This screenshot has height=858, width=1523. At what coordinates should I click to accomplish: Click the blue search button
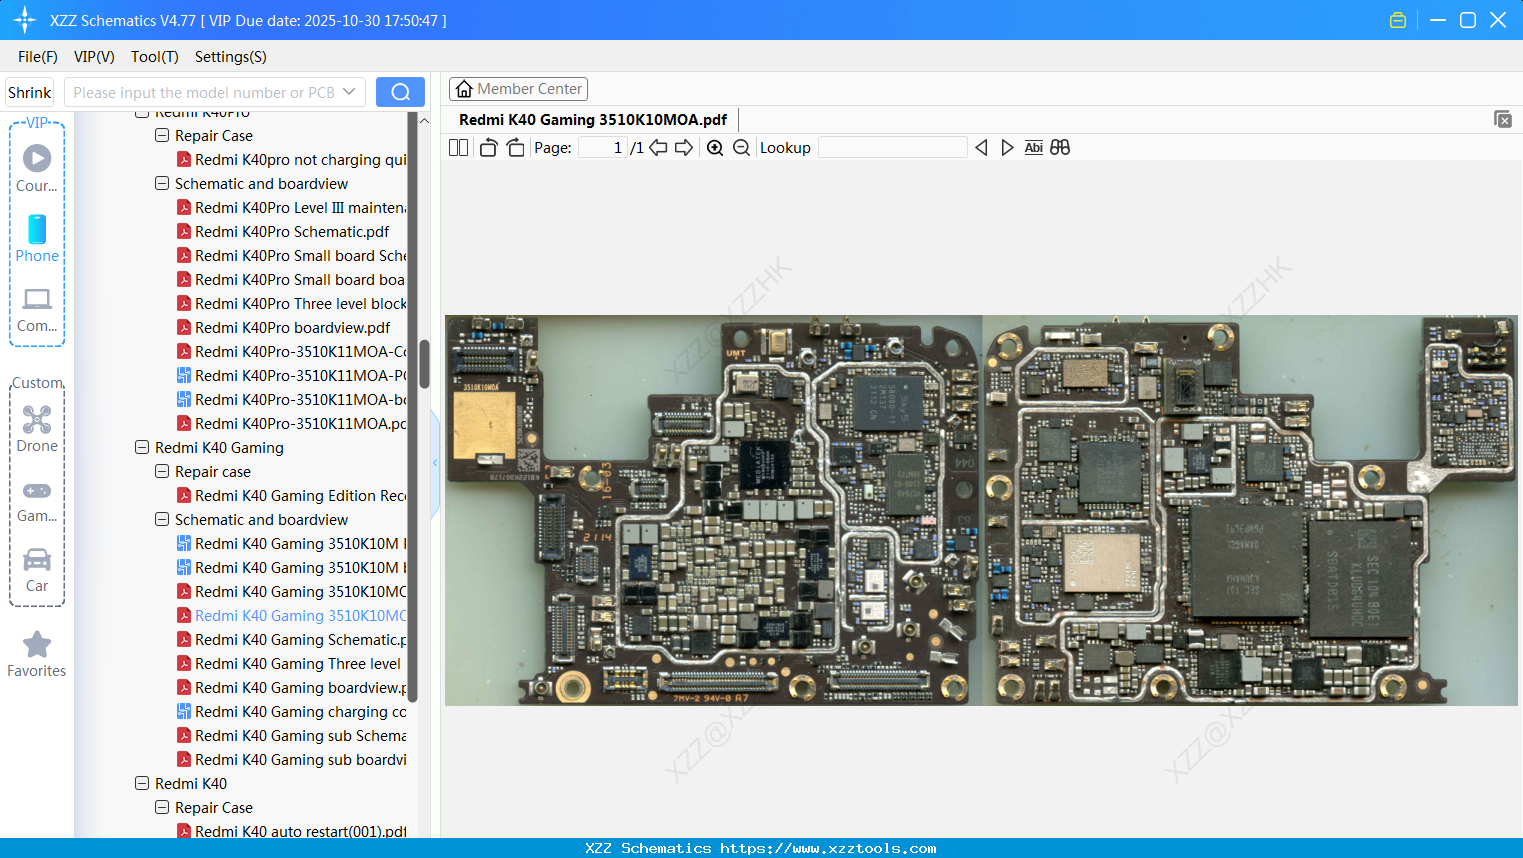400,92
